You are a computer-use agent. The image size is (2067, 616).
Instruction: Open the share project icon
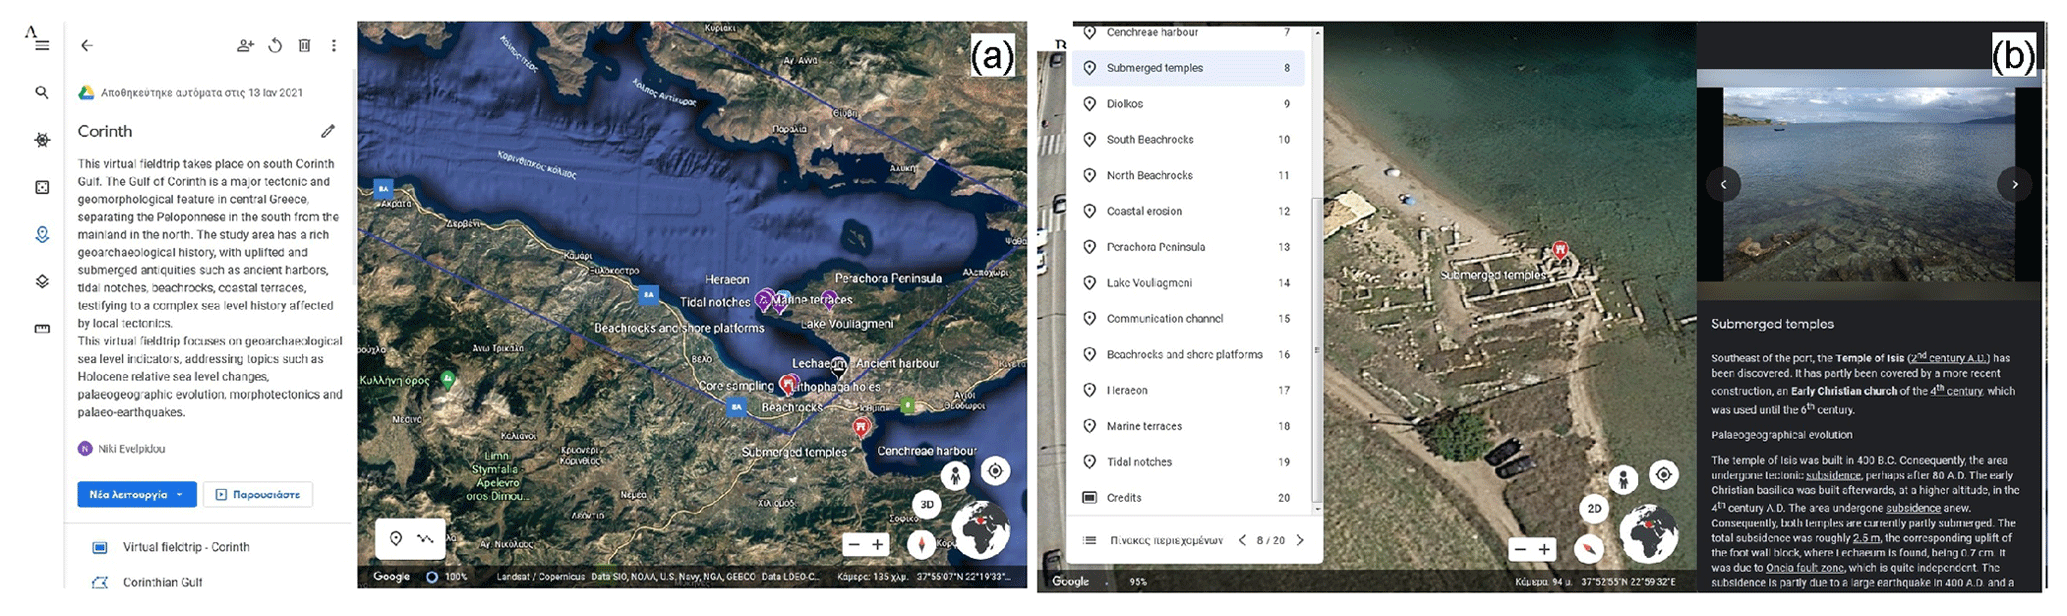pos(245,45)
